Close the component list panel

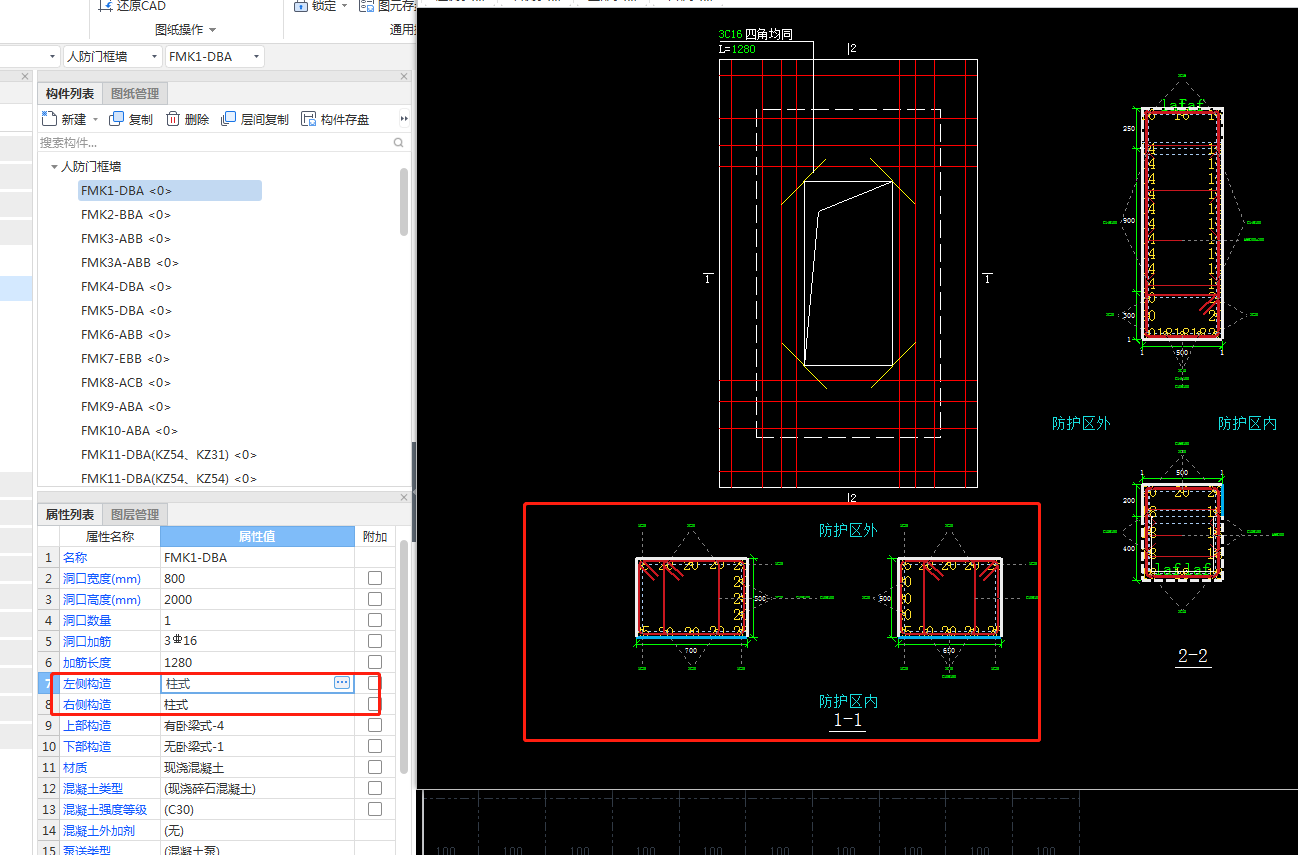point(404,76)
